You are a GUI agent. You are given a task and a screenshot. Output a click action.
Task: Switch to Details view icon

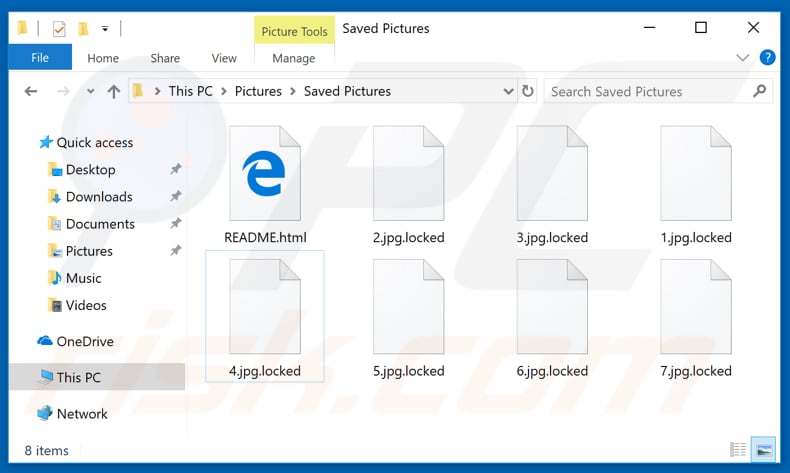pyautogui.click(x=738, y=450)
